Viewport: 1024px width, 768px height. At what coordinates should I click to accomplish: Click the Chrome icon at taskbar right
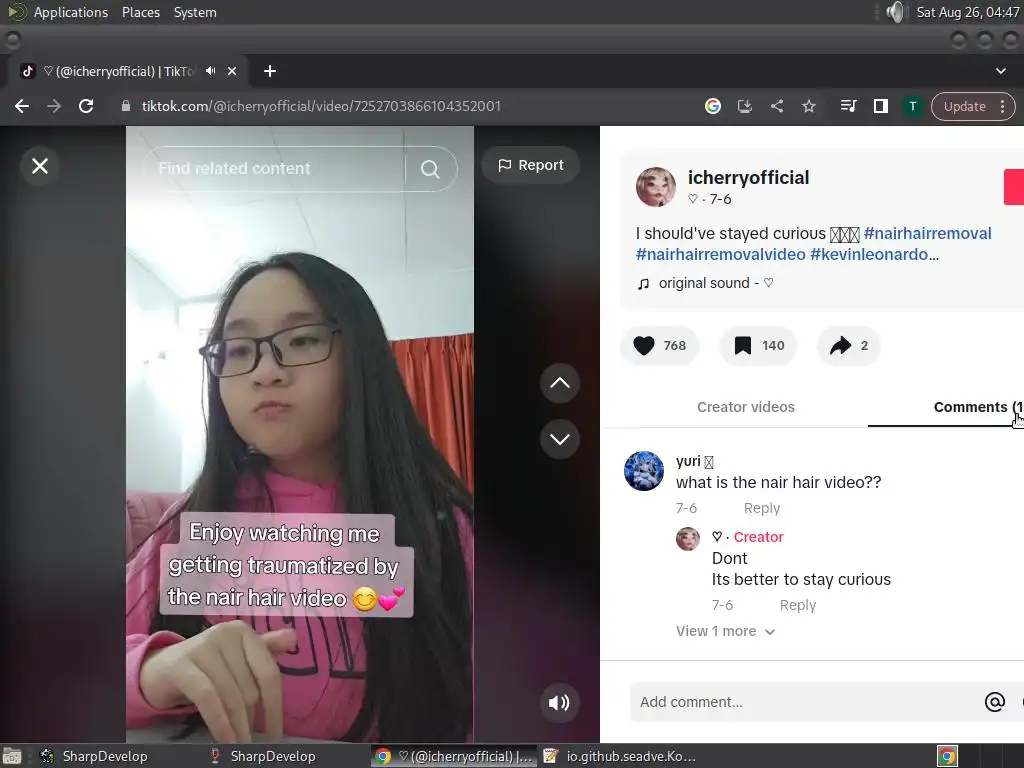(x=947, y=756)
